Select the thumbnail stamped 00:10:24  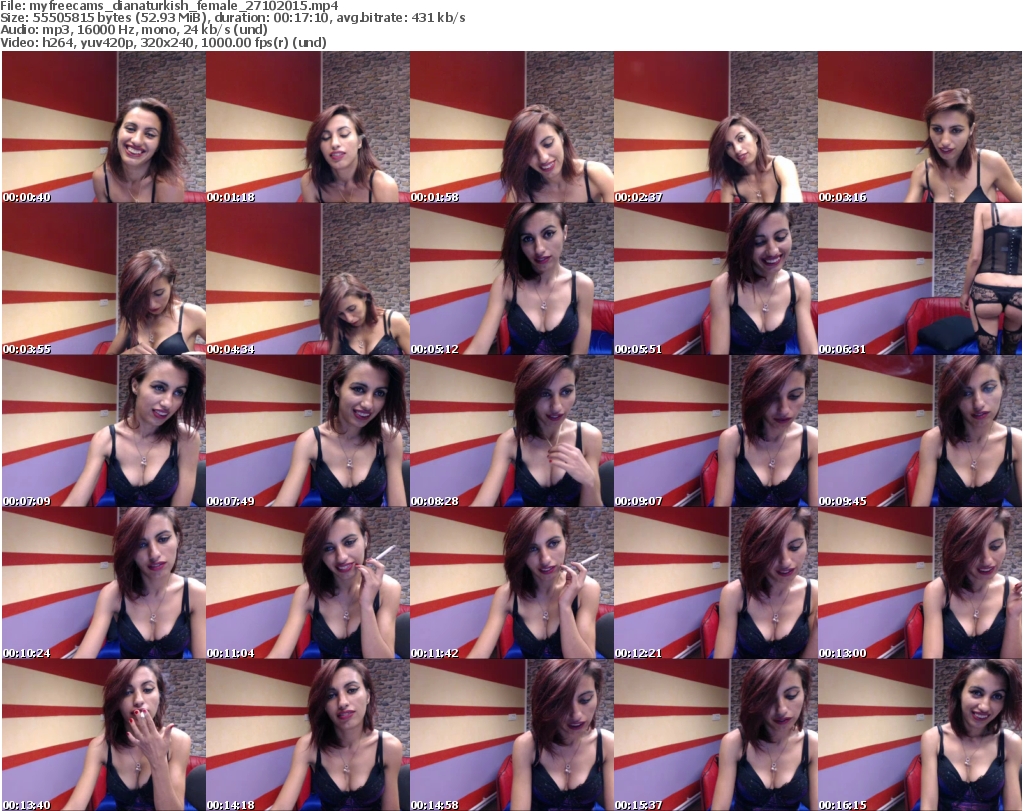click(x=104, y=583)
